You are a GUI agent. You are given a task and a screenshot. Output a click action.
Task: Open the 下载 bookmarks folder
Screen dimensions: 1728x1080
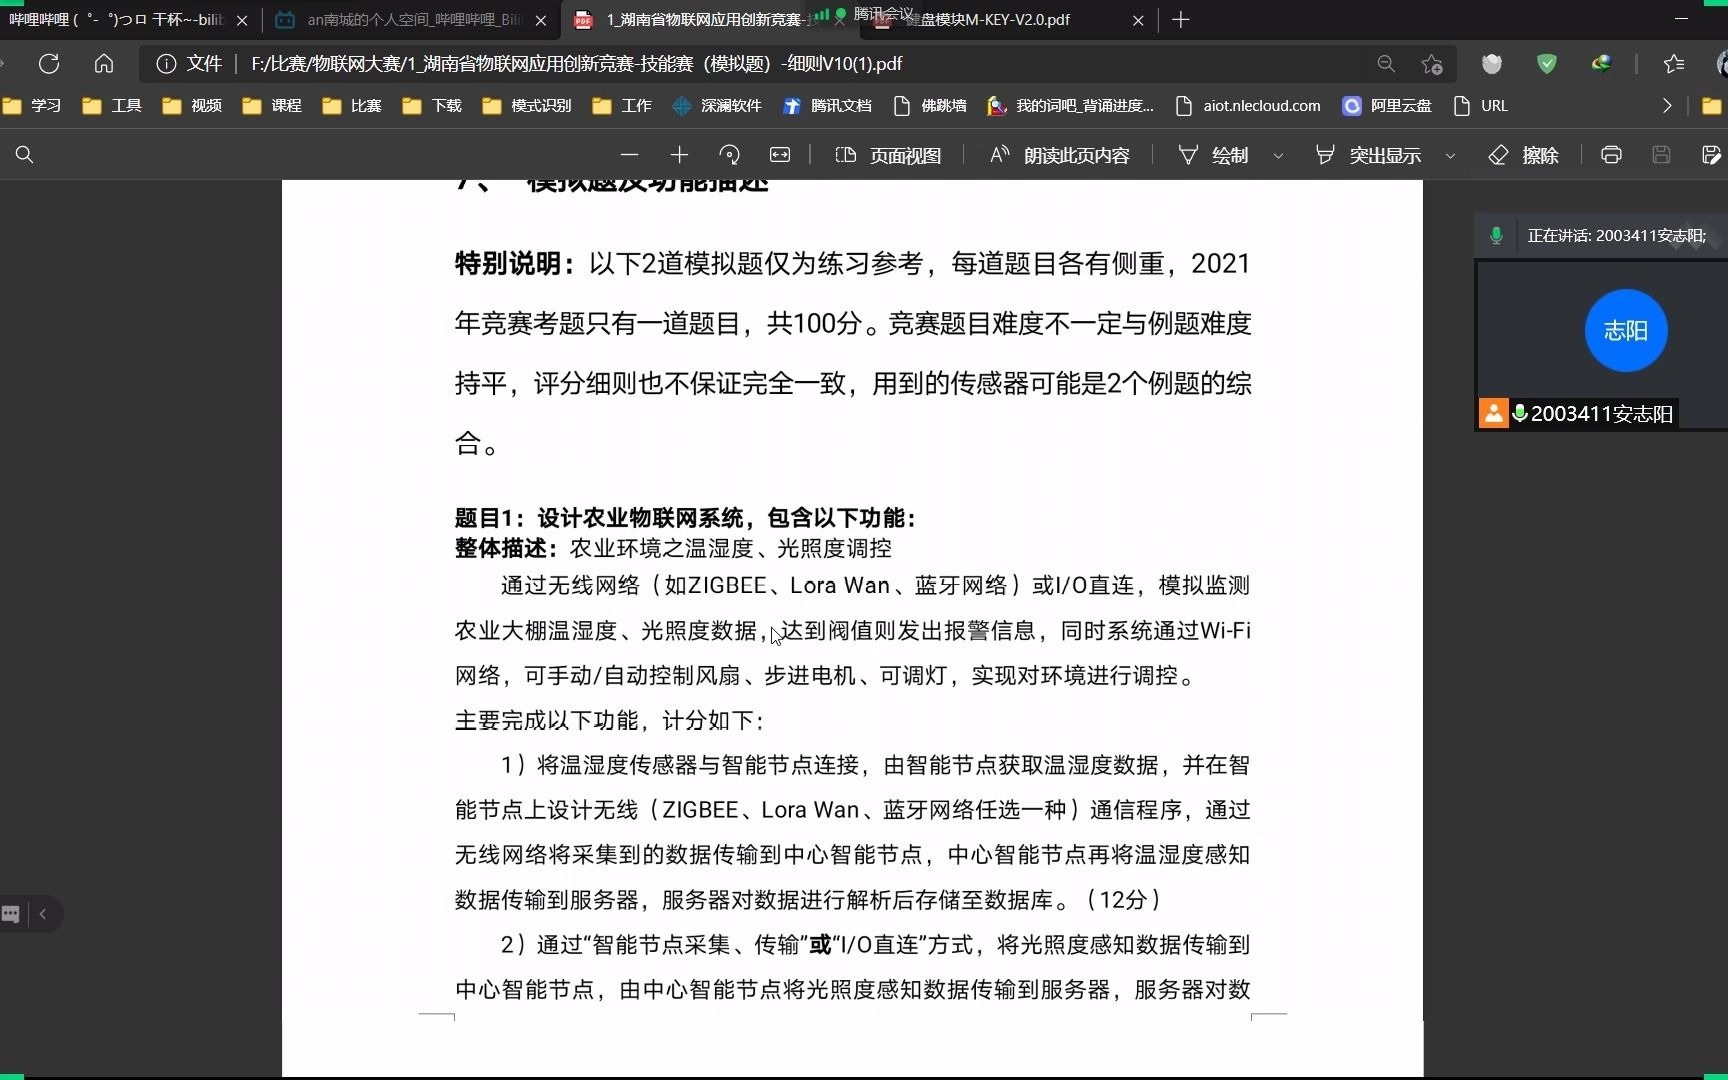(432, 106)
